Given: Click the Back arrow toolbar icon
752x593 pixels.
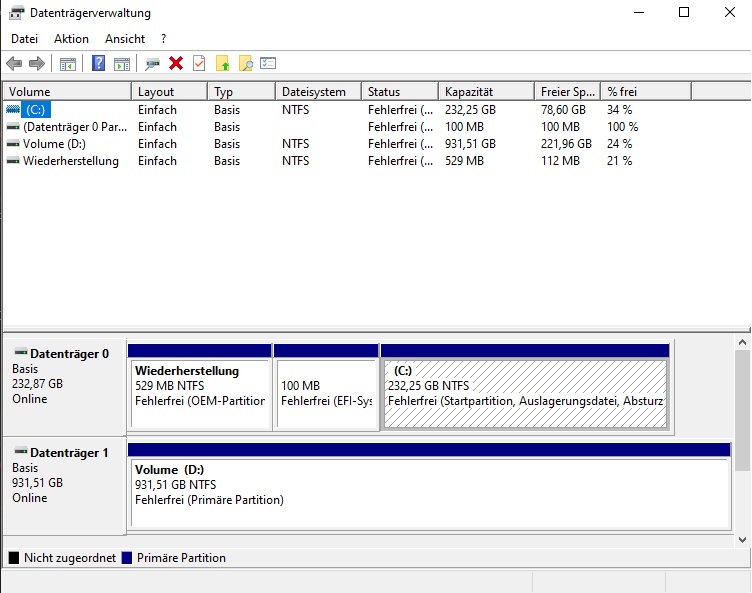Looking at the screenshot, I should (14, 63).
